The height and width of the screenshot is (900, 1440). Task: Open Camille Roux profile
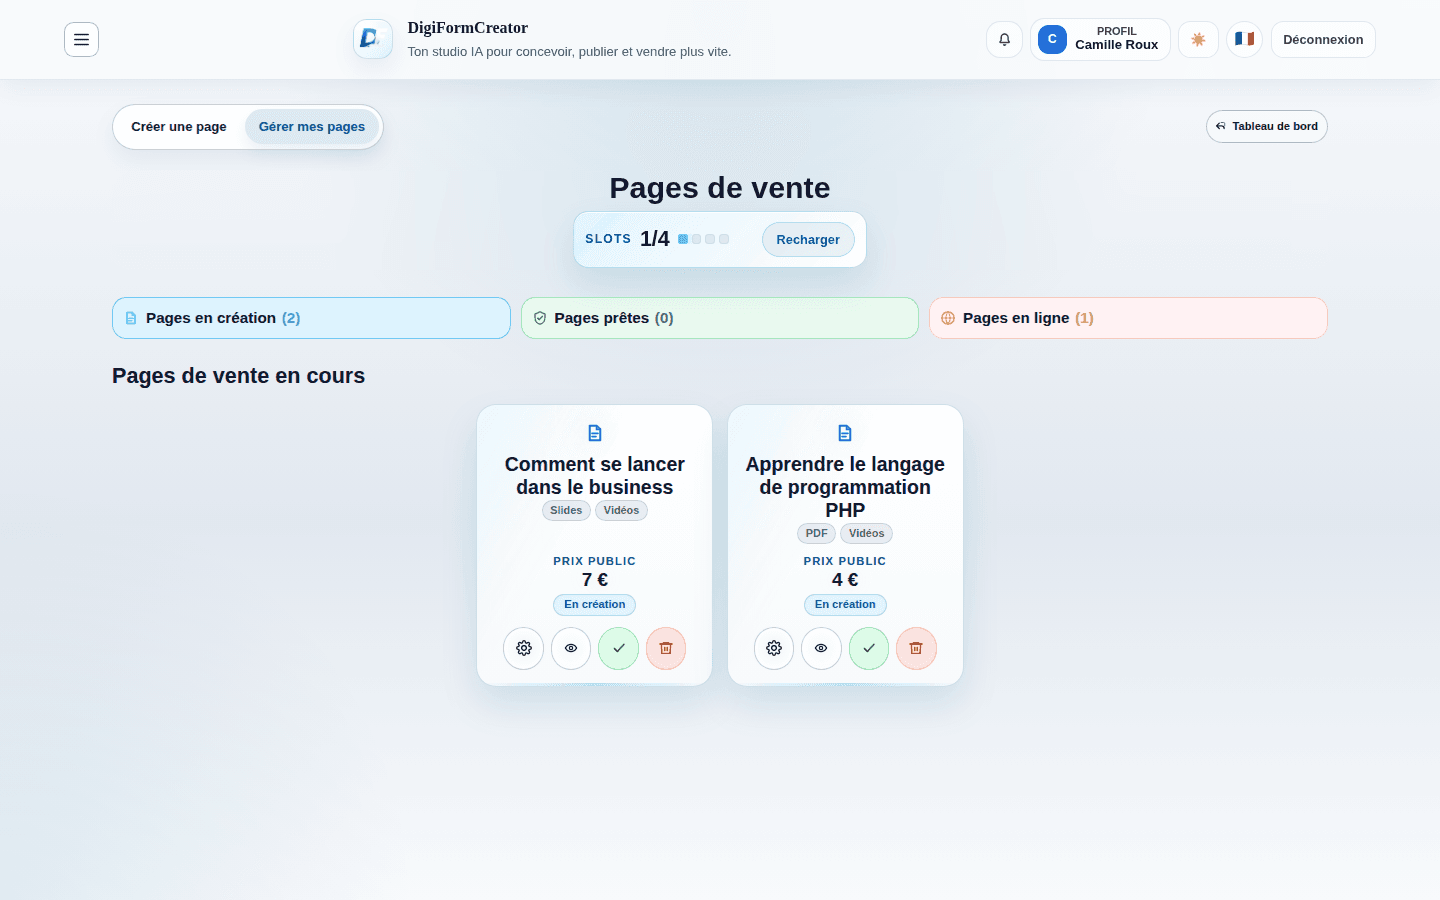1100,40
